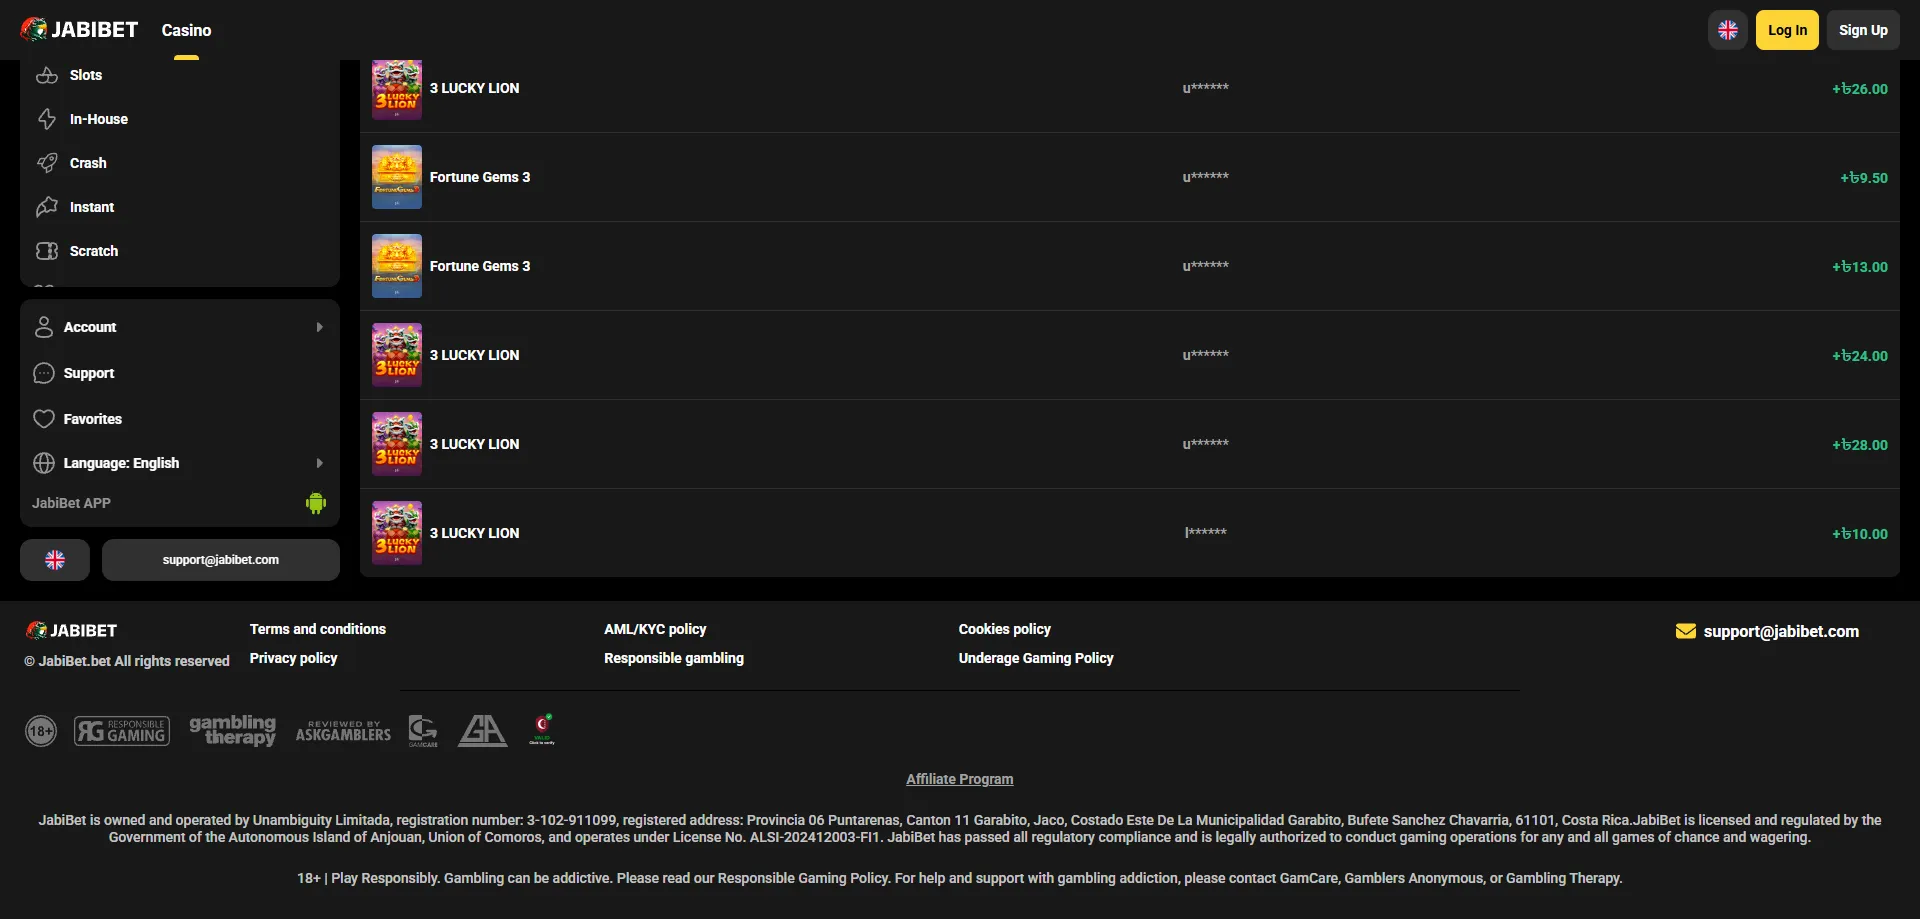Select the In-House lightning icon
Image resolution: width=1920 pixels, height=919 pixels.
pyautogui.click(x=47, y=119)
